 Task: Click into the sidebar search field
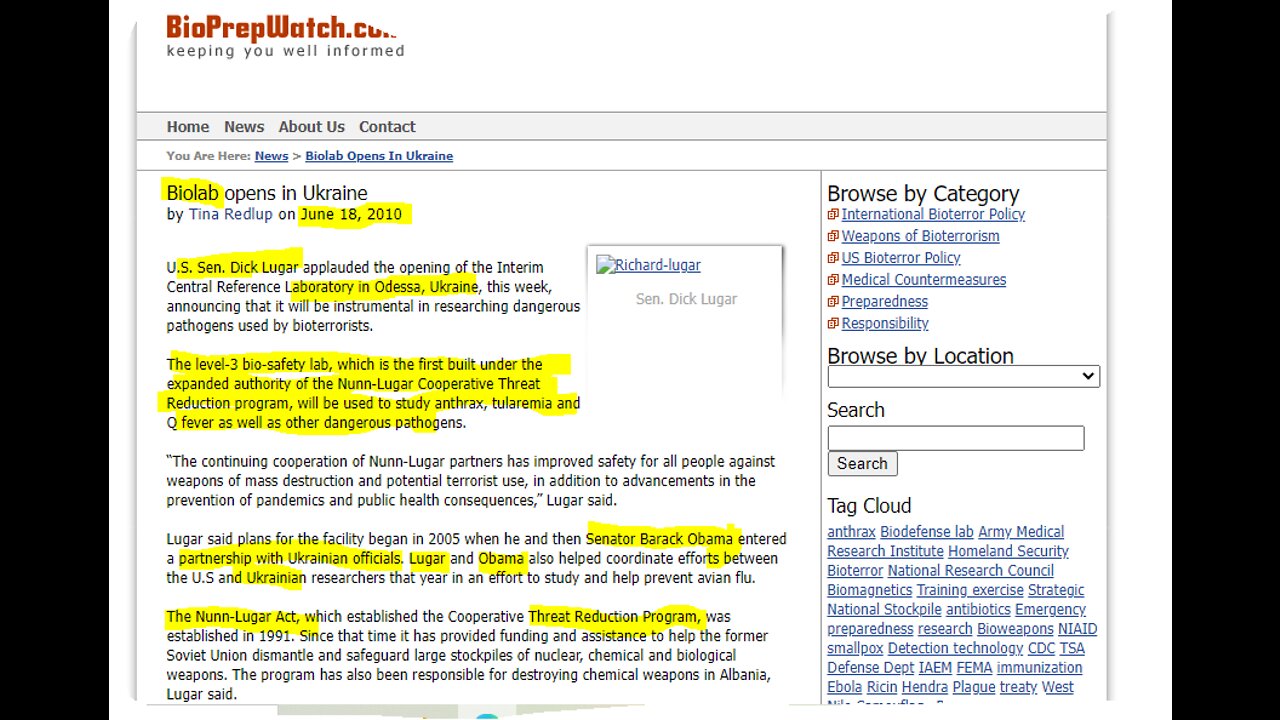(955, 438)
